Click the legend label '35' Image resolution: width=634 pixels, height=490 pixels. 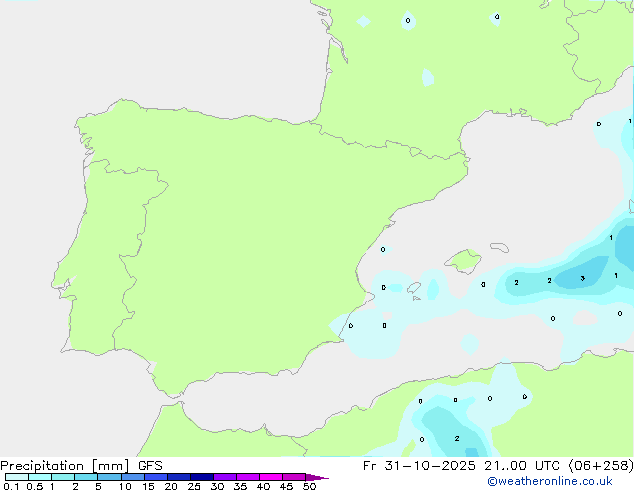(x=240, y=486)
